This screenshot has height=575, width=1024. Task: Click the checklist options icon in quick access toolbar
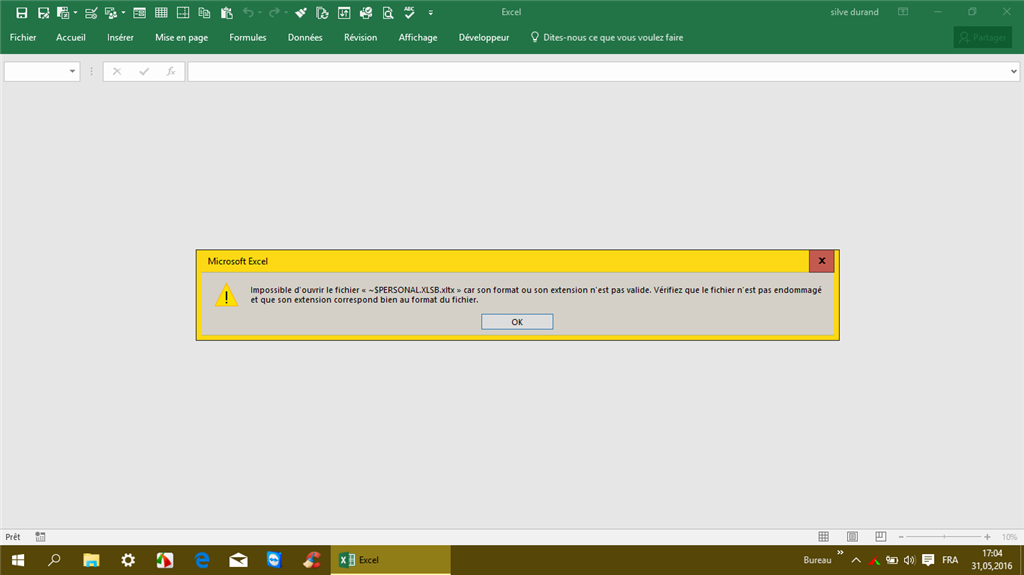tap(91, 12)
